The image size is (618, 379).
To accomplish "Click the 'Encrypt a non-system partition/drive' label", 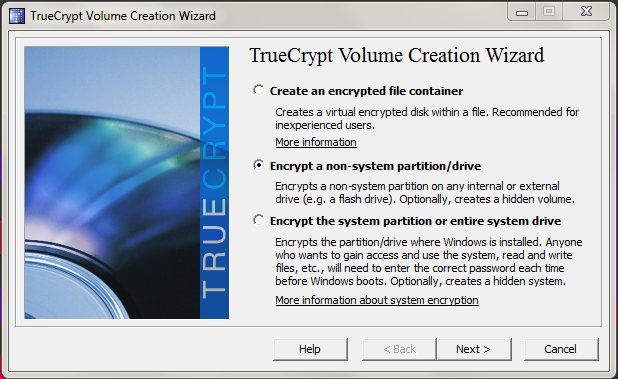I will point(375,166).
